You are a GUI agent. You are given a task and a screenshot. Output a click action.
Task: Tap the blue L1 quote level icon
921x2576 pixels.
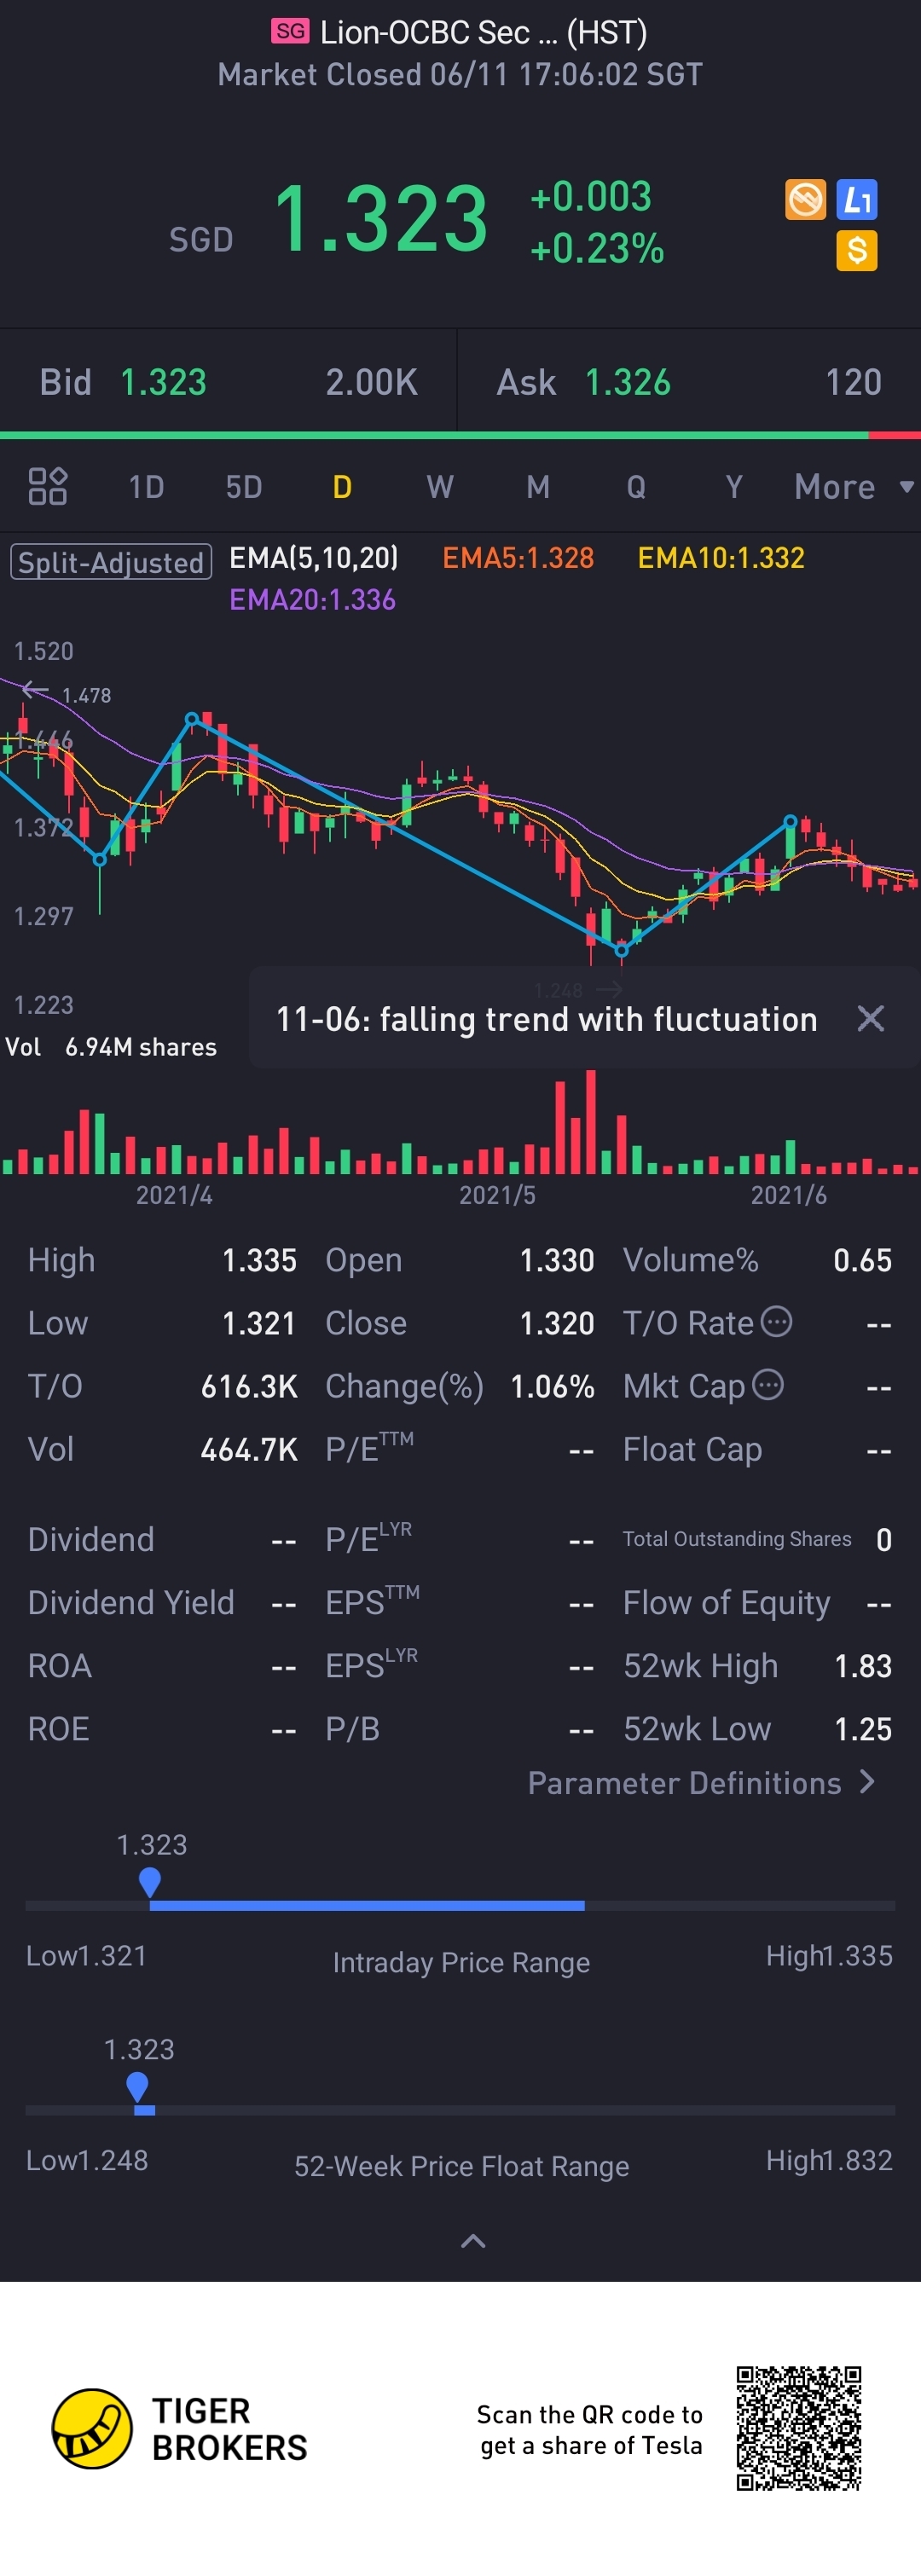857,199
